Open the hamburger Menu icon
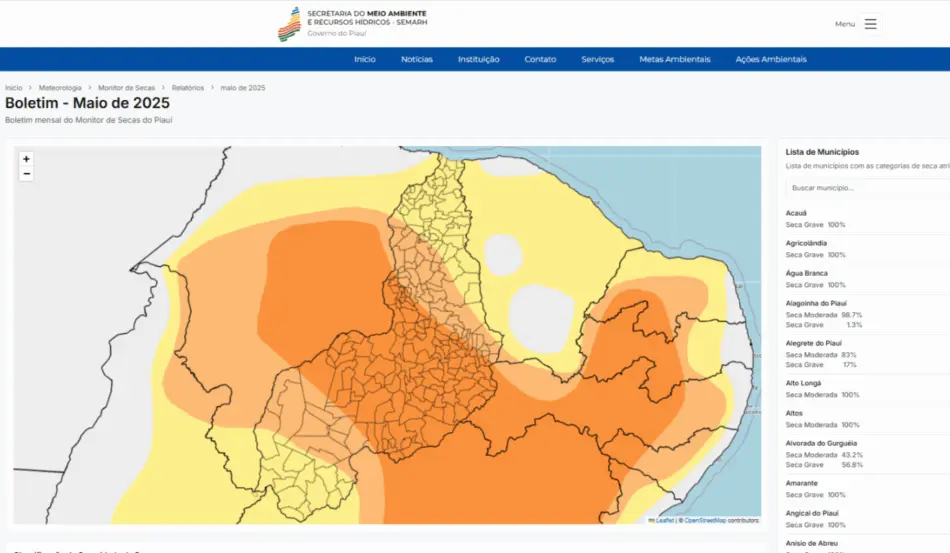 (871, 24)
